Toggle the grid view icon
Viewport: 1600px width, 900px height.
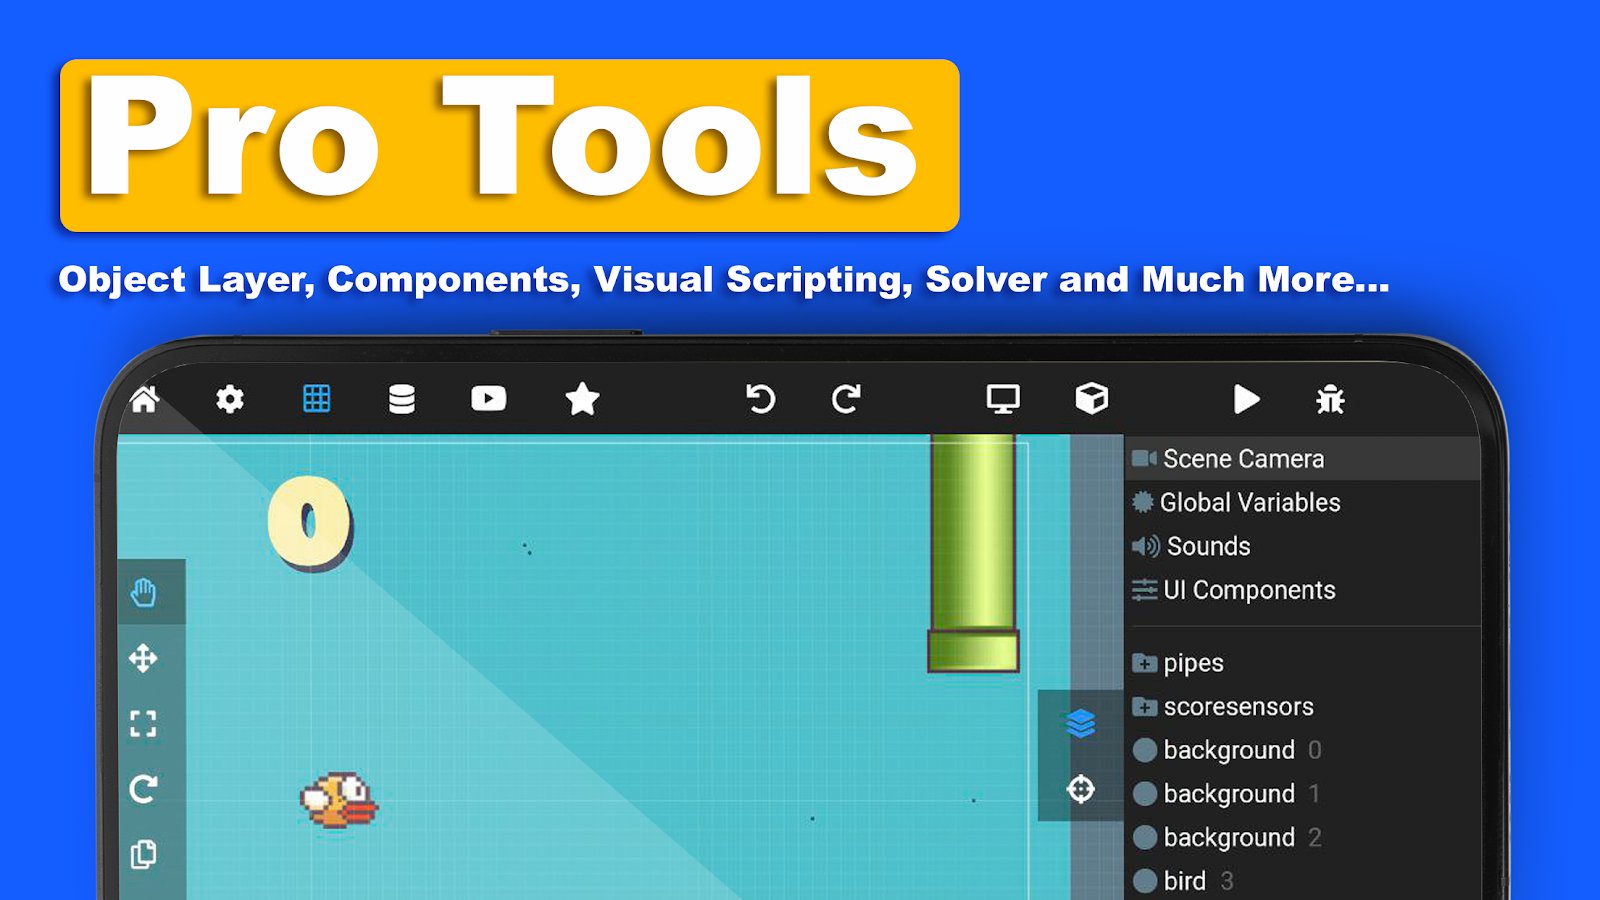click(317, 399)
